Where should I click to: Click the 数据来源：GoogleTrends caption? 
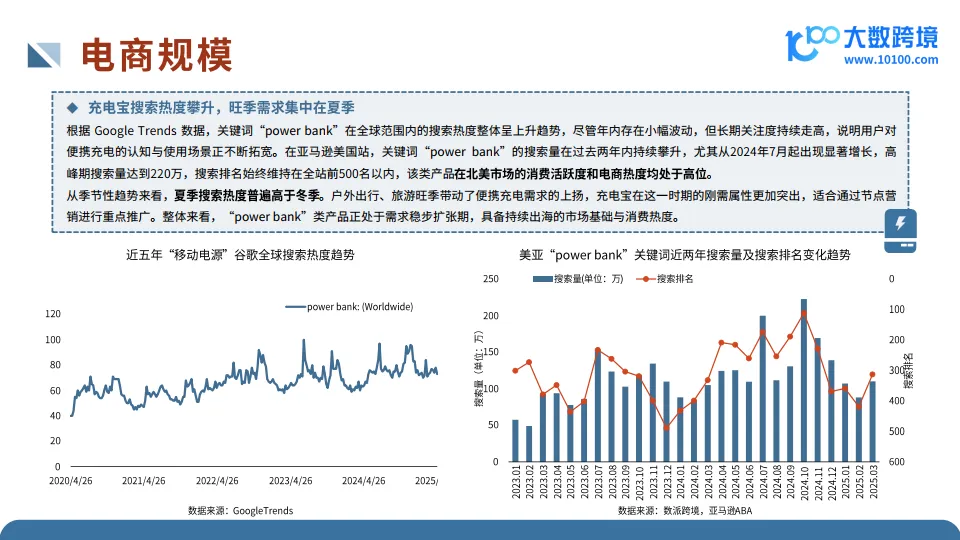[241, 511]
